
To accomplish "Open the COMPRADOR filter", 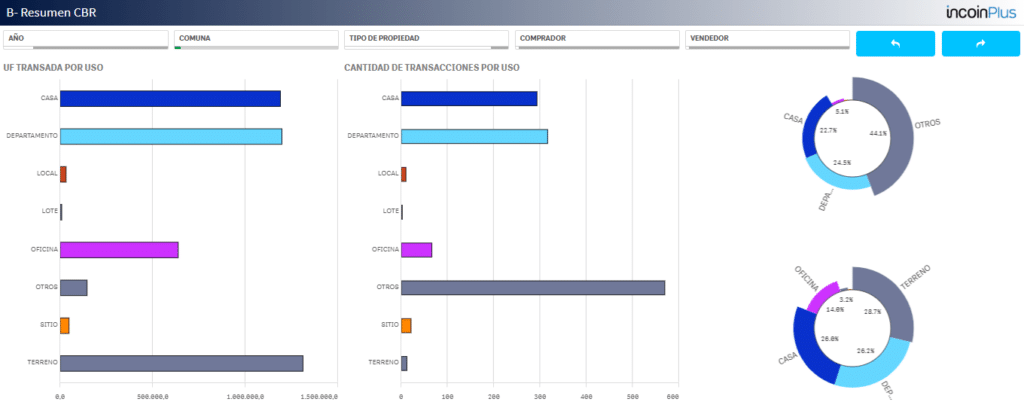I will (x=597, y=39).
